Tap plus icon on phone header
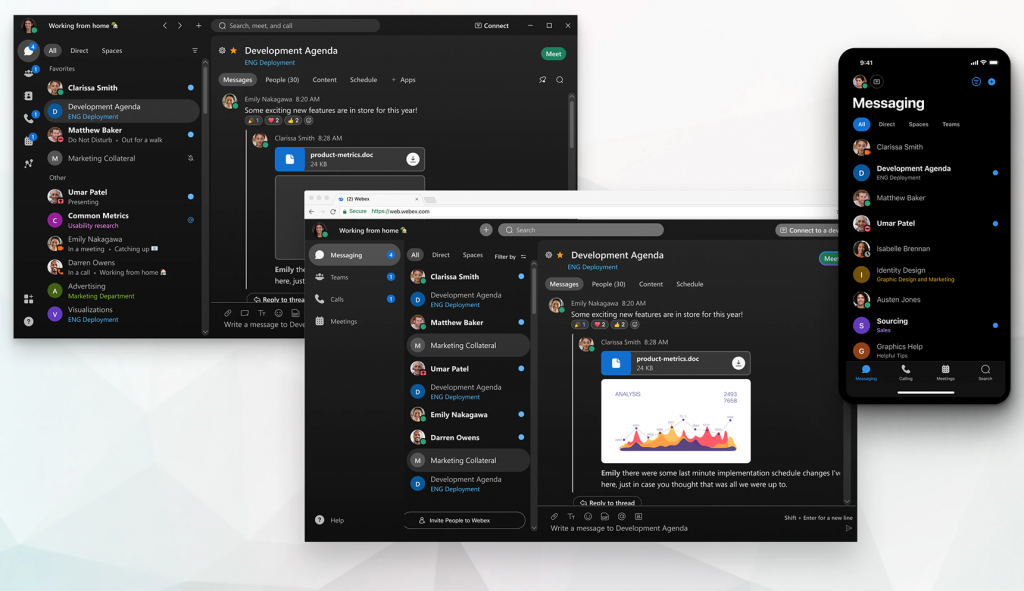This screenshot has width=1024, height=591. pyautogui.click(x=991, y=82)
